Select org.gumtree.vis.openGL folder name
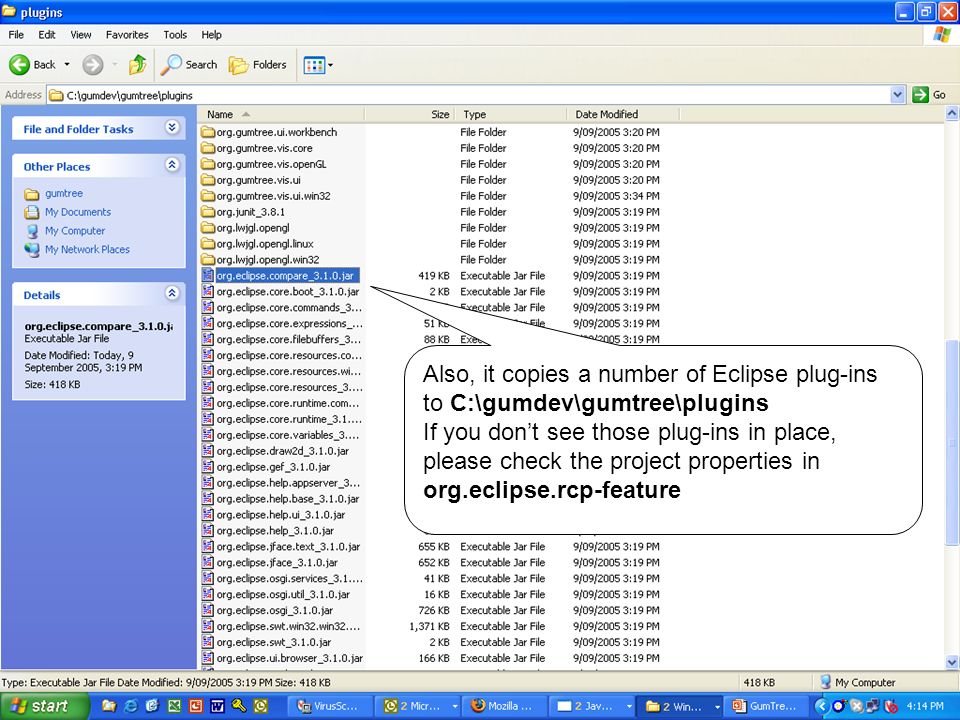The image size is (960, 720). click(x=272, y=164)
